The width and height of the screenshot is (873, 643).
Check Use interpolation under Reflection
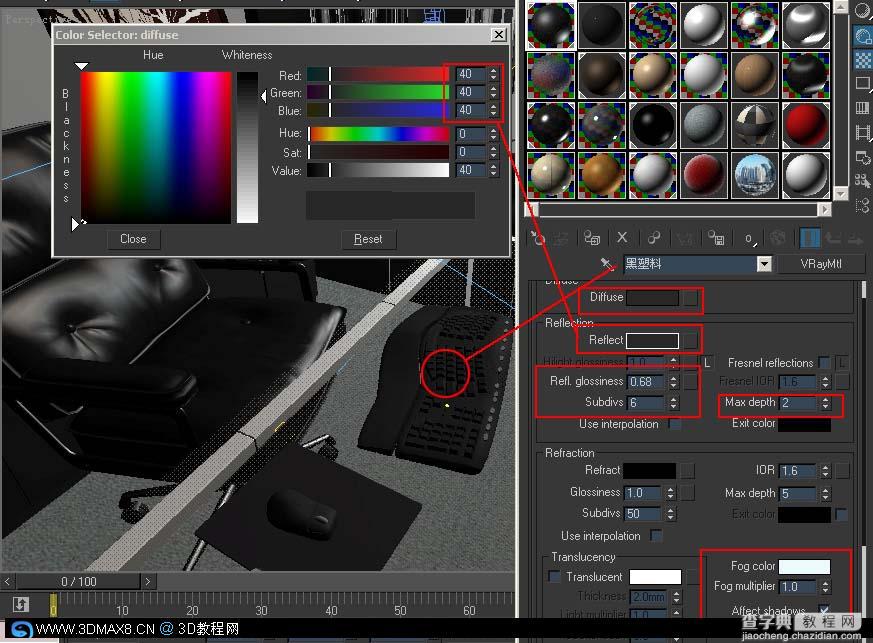[x=674, y=424]
